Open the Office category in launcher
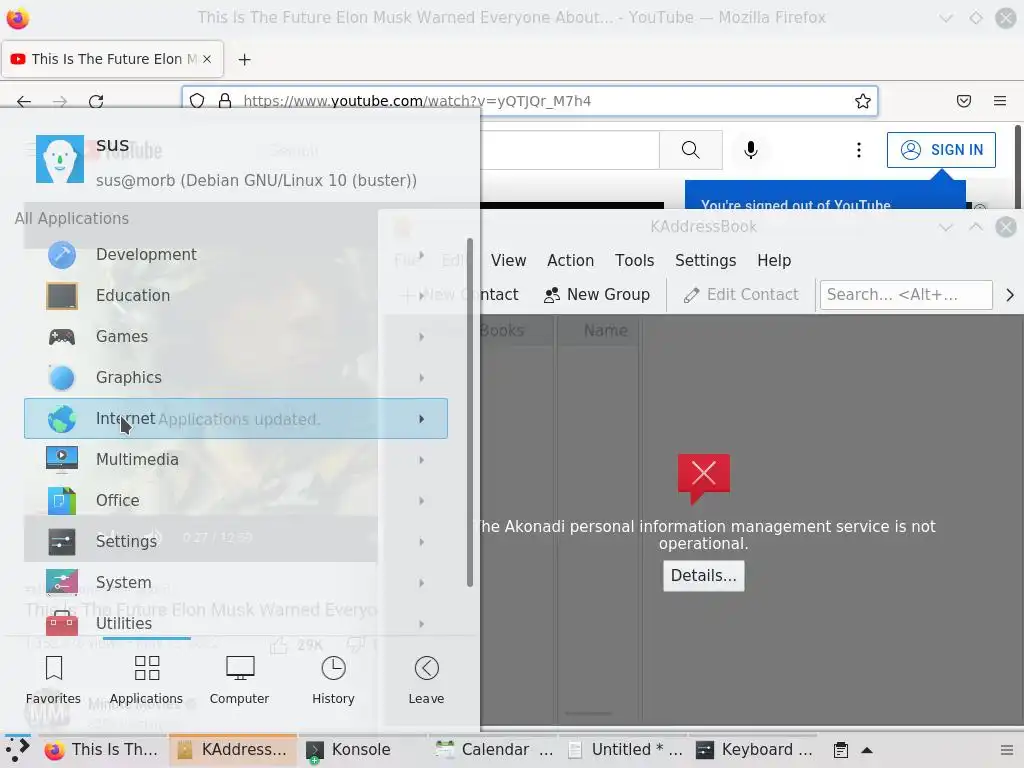This screenshot has width=1024, height=768. point(235,500)
